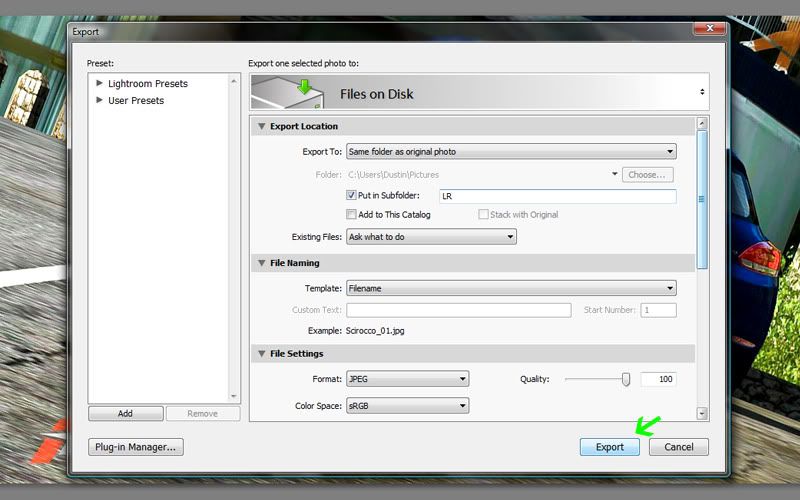Open the recent folder arrow next to Choose
Screen dimensions: 800x500
[x=614, y=174]
